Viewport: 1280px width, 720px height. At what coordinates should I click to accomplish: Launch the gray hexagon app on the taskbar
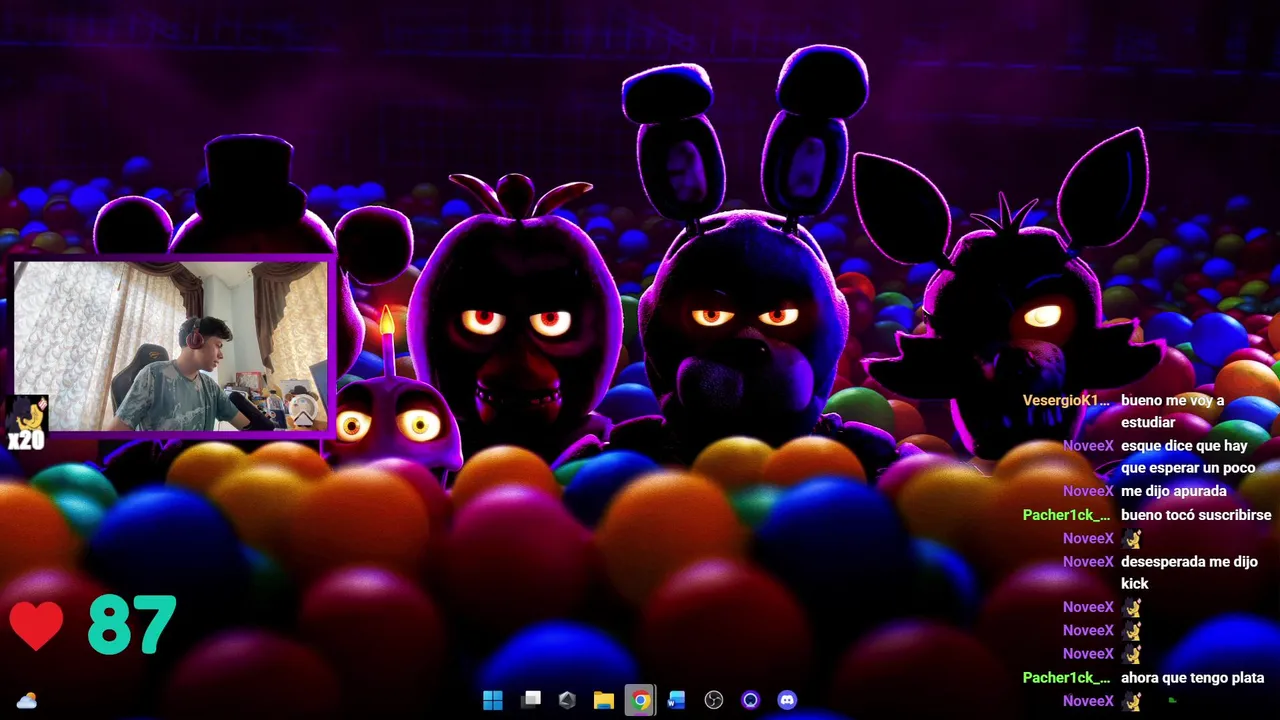pos(567,700)
